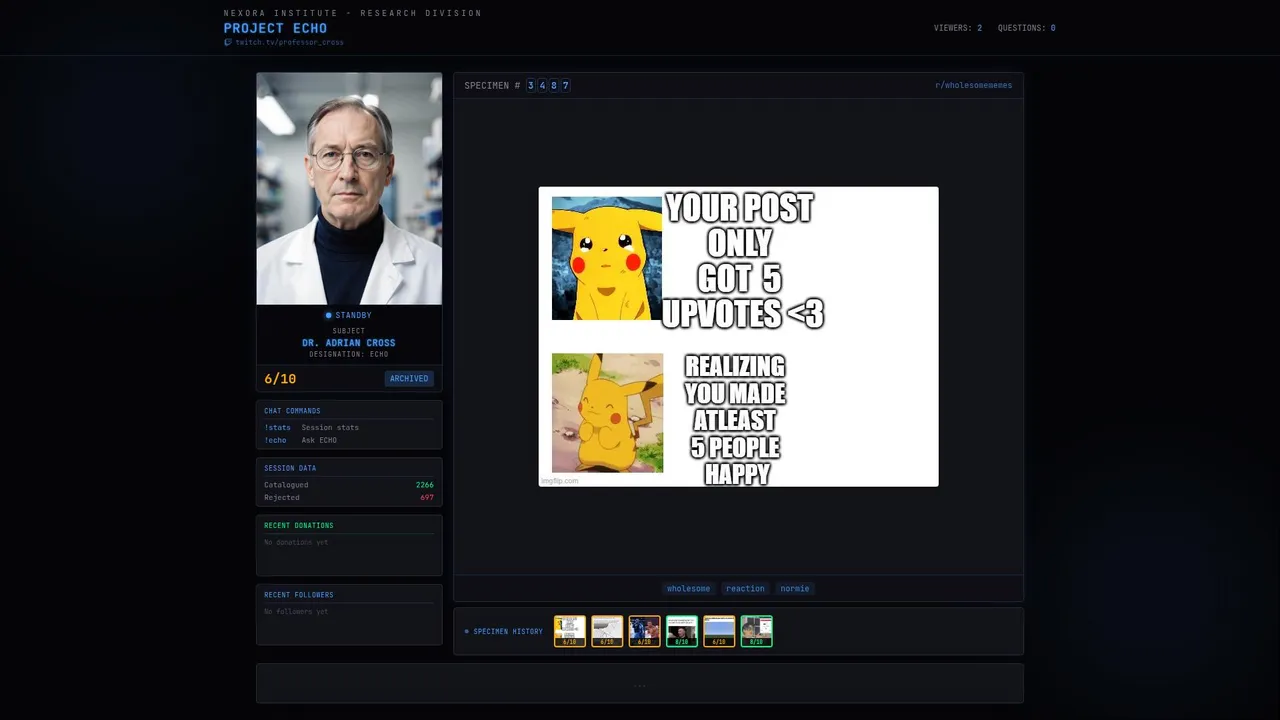
Task: Open fourth history thumbnail rated 8/10
Action: 682,631
